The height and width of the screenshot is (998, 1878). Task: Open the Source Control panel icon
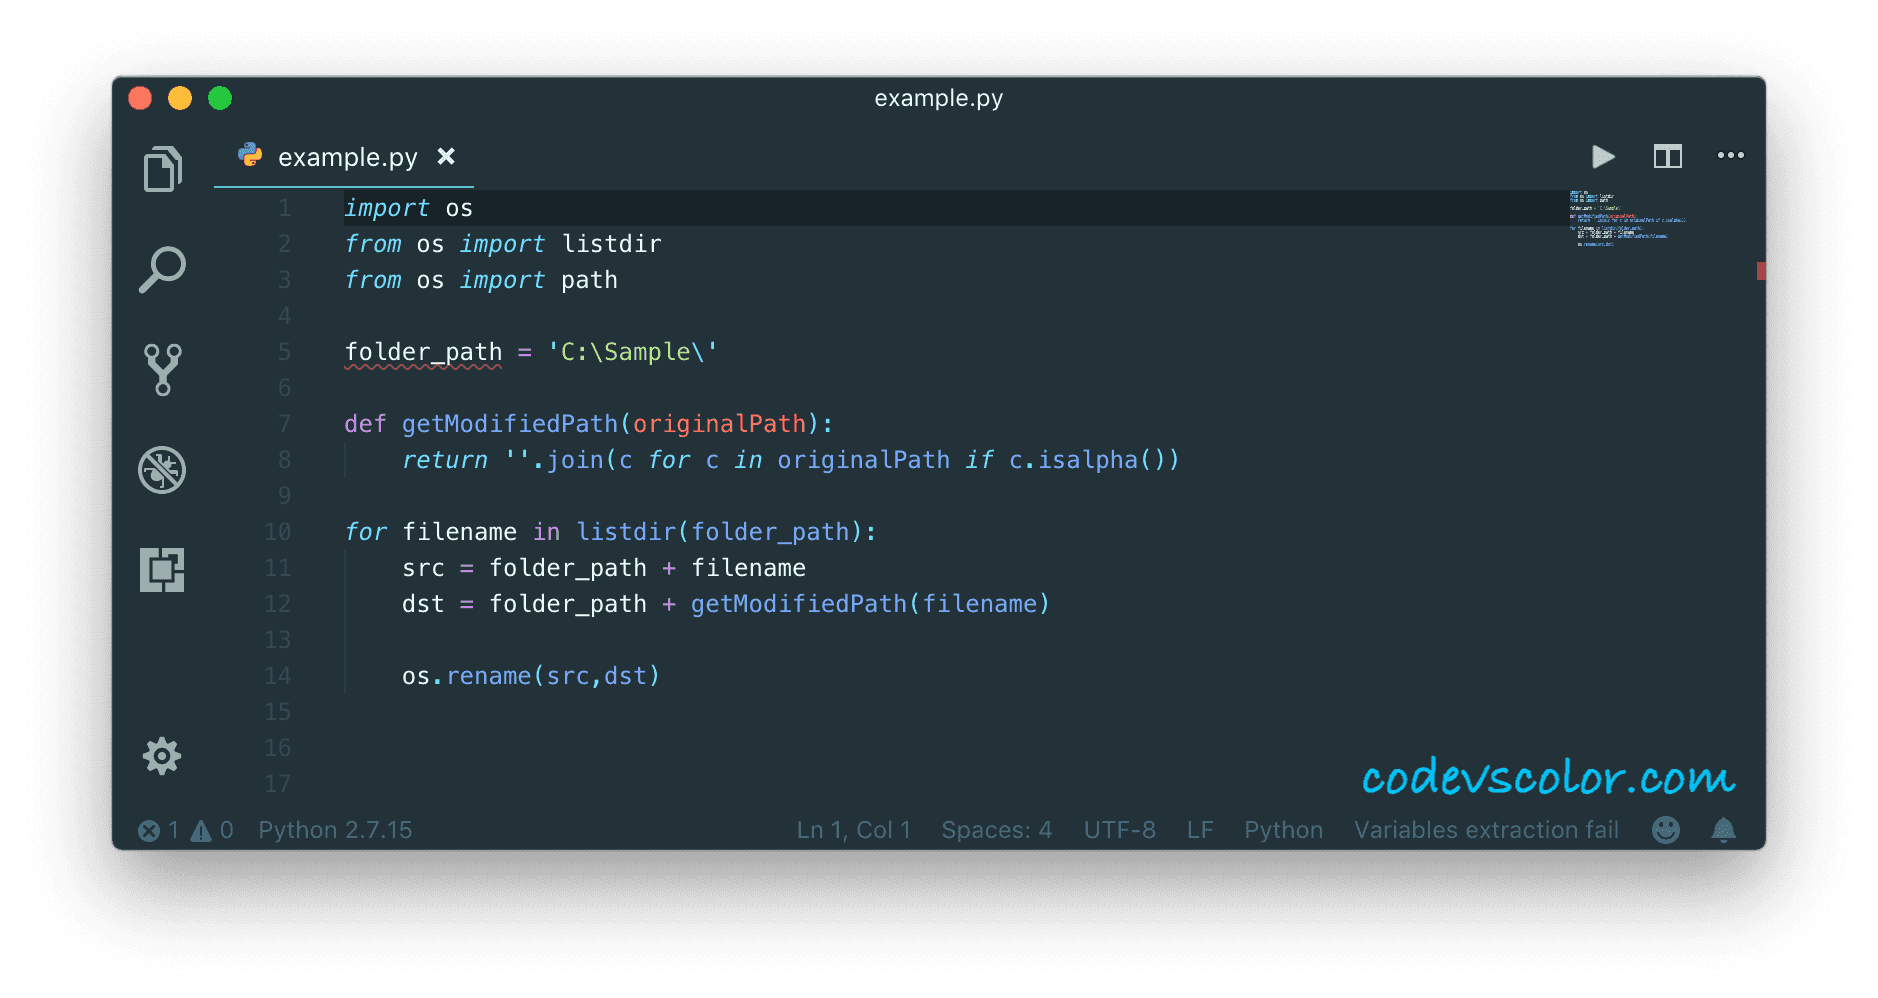tap(162, 370)
